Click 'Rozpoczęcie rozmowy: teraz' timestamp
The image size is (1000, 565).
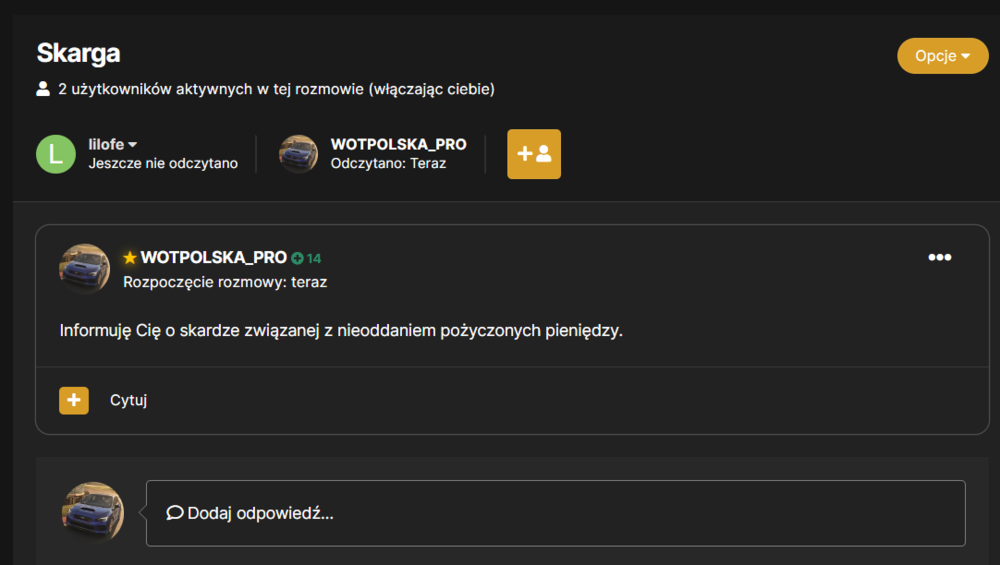pos(225,282)
